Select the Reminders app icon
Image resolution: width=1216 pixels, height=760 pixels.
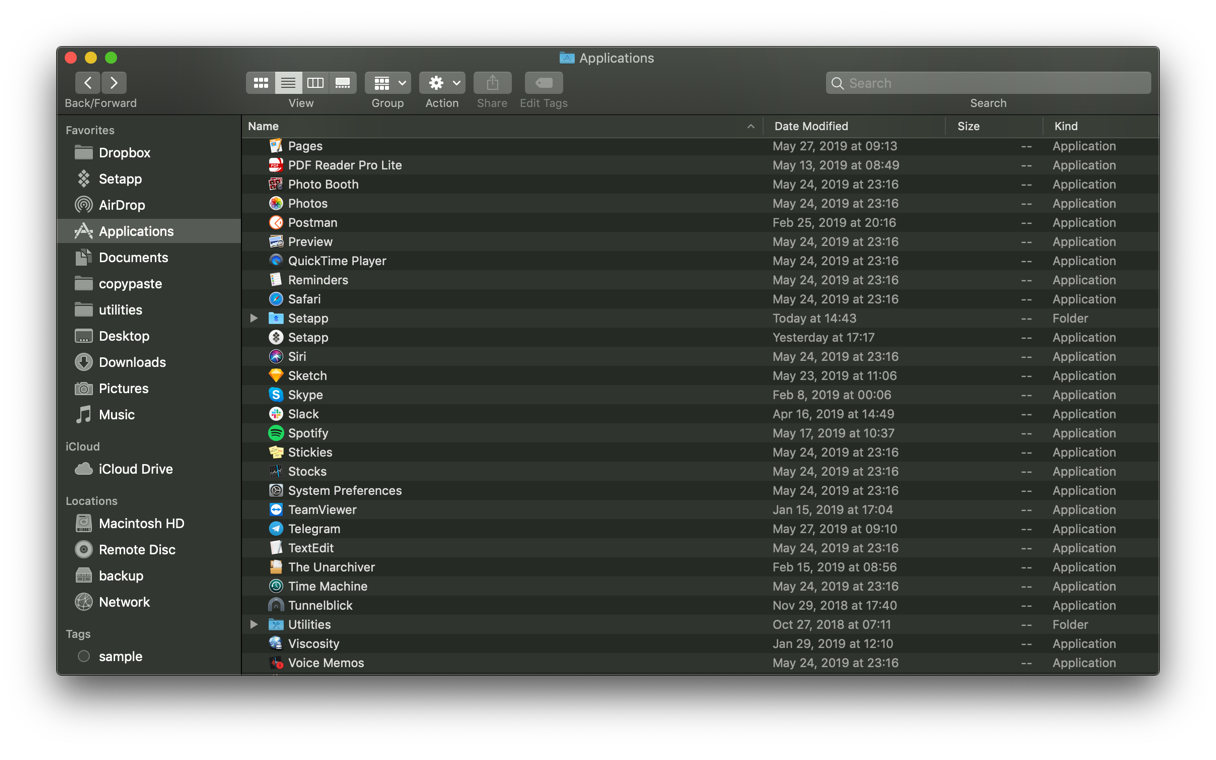(276, 280)
